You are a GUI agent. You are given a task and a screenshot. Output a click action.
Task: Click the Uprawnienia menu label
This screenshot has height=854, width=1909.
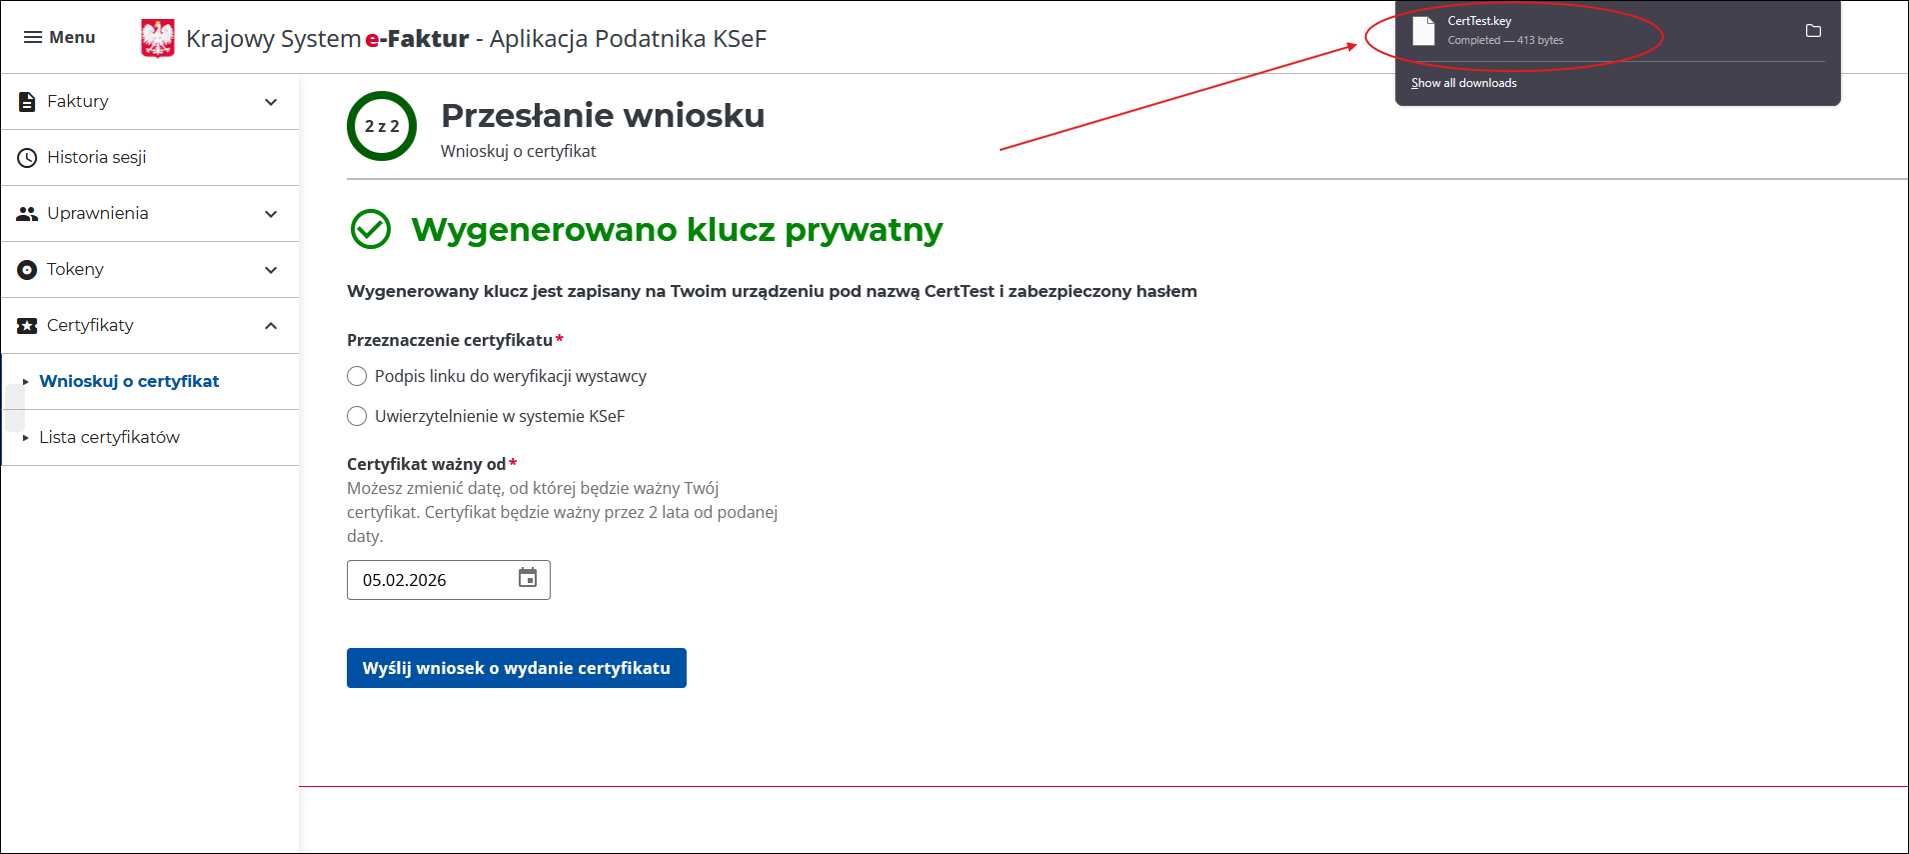point(98,213)
